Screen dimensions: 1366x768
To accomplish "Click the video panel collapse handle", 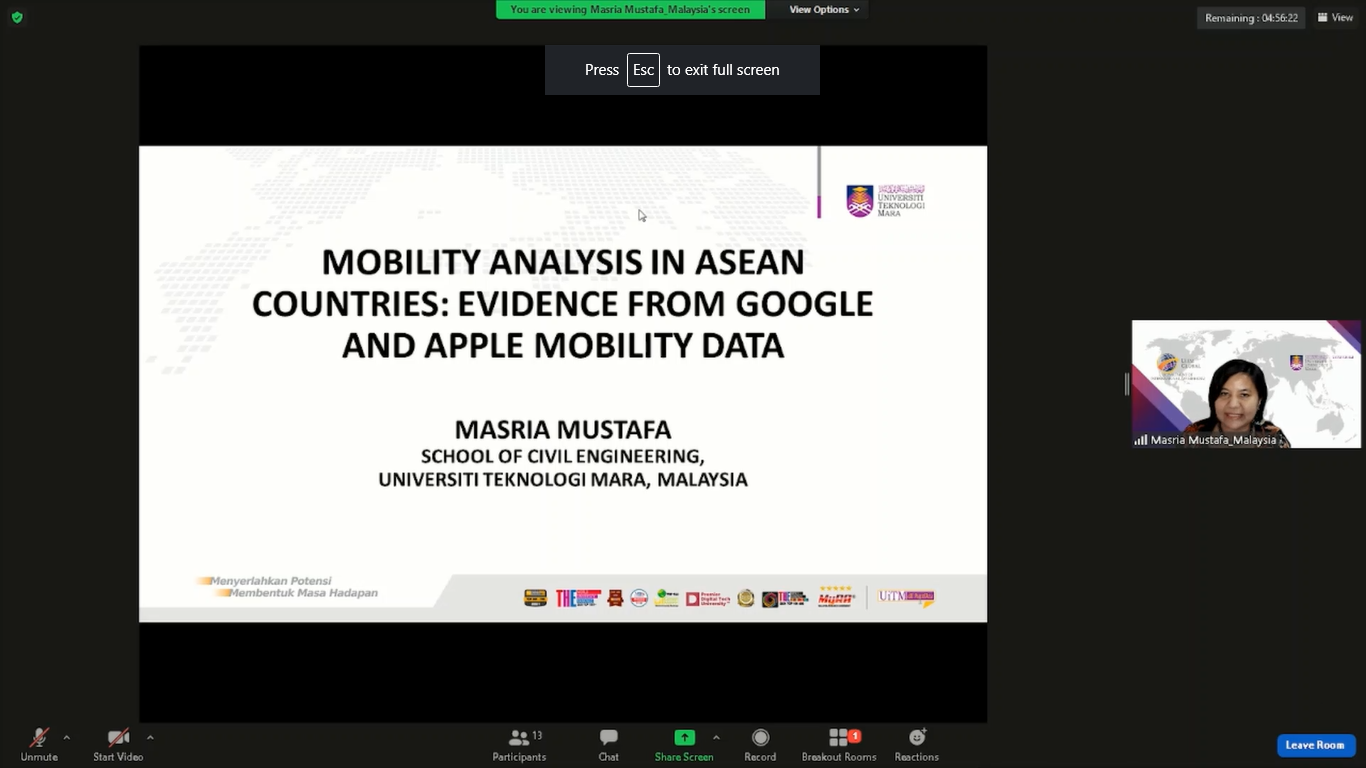I will coord(1127,384).
